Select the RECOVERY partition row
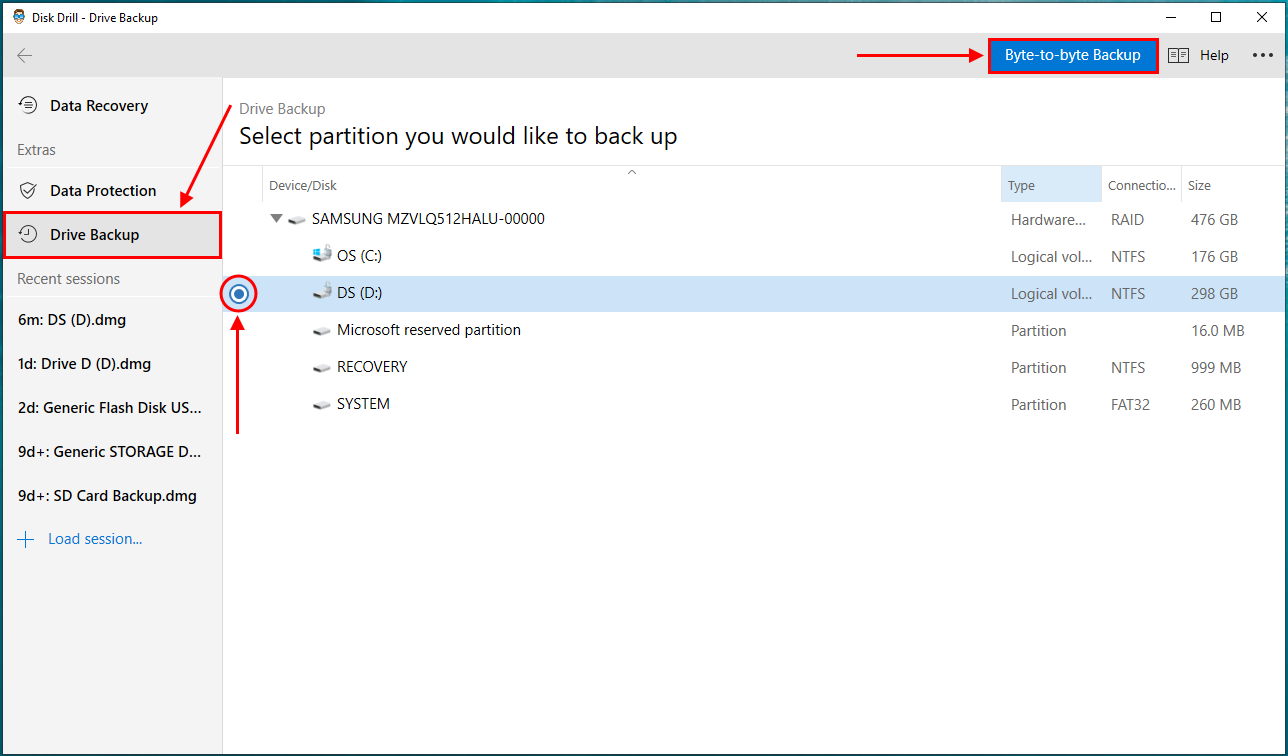Viewport: 1288px width, 756px height. coord(755,367)
